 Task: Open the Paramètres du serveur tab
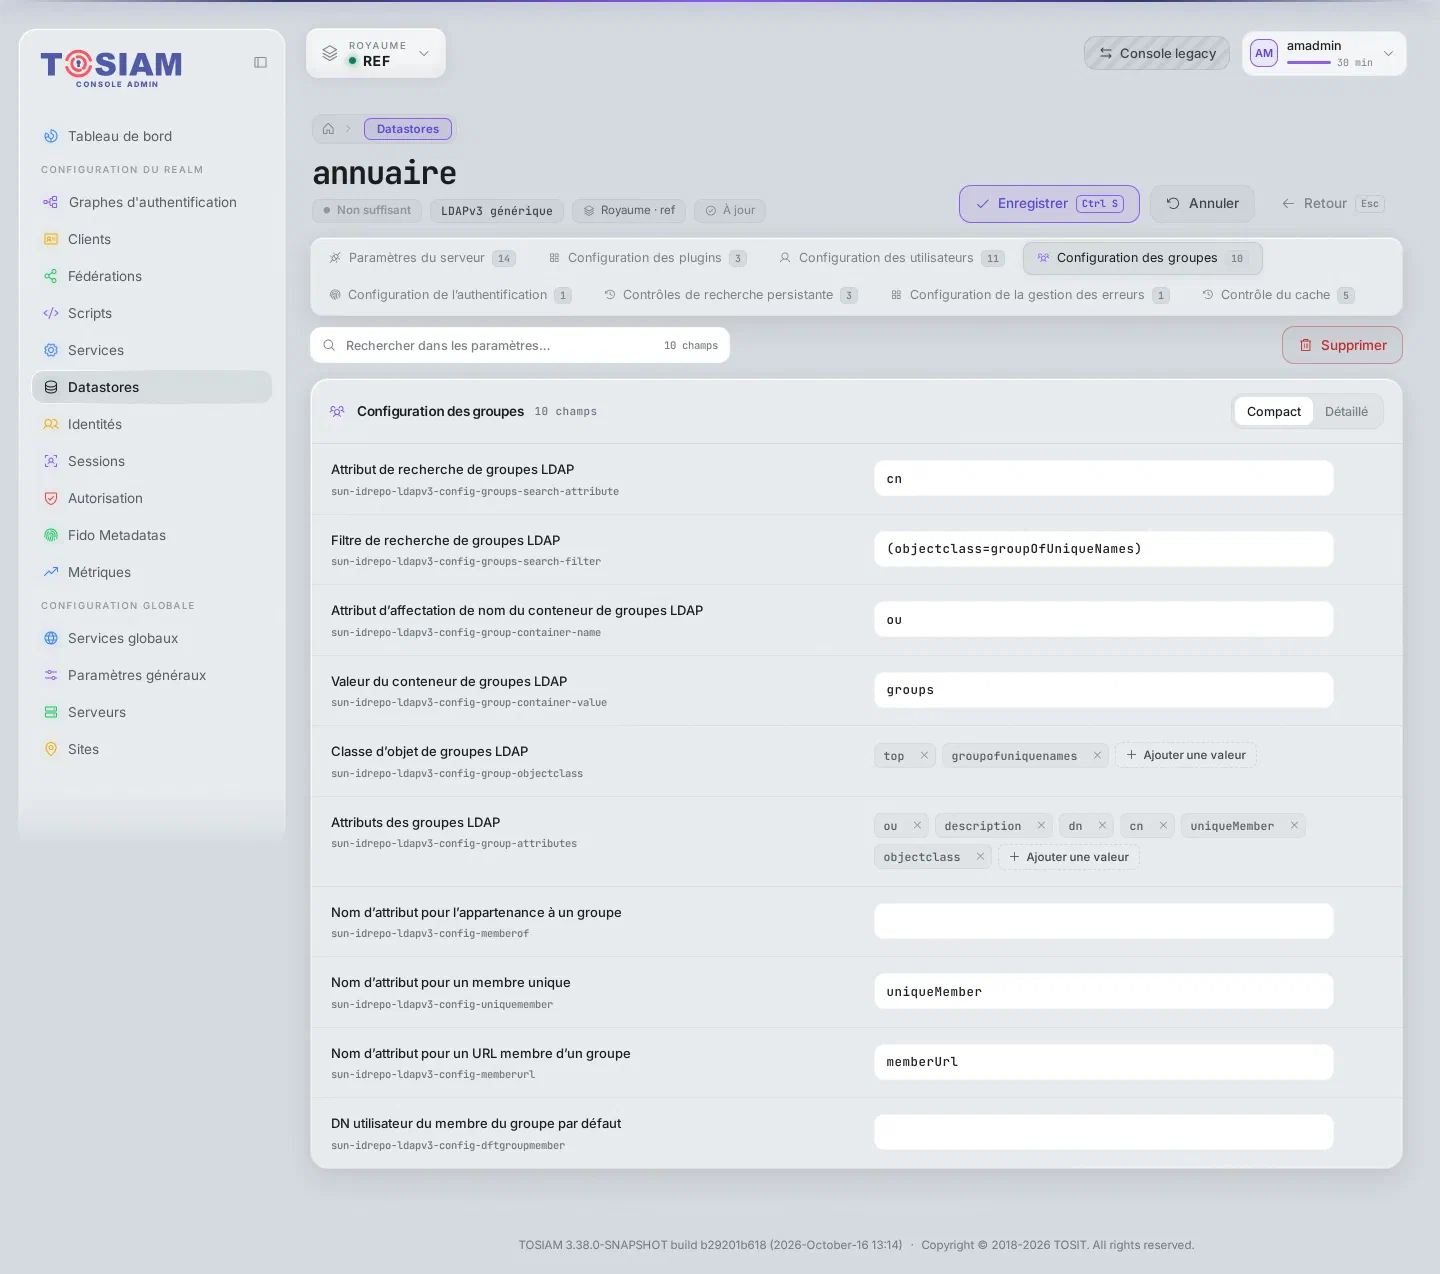(x=422, y=258)
